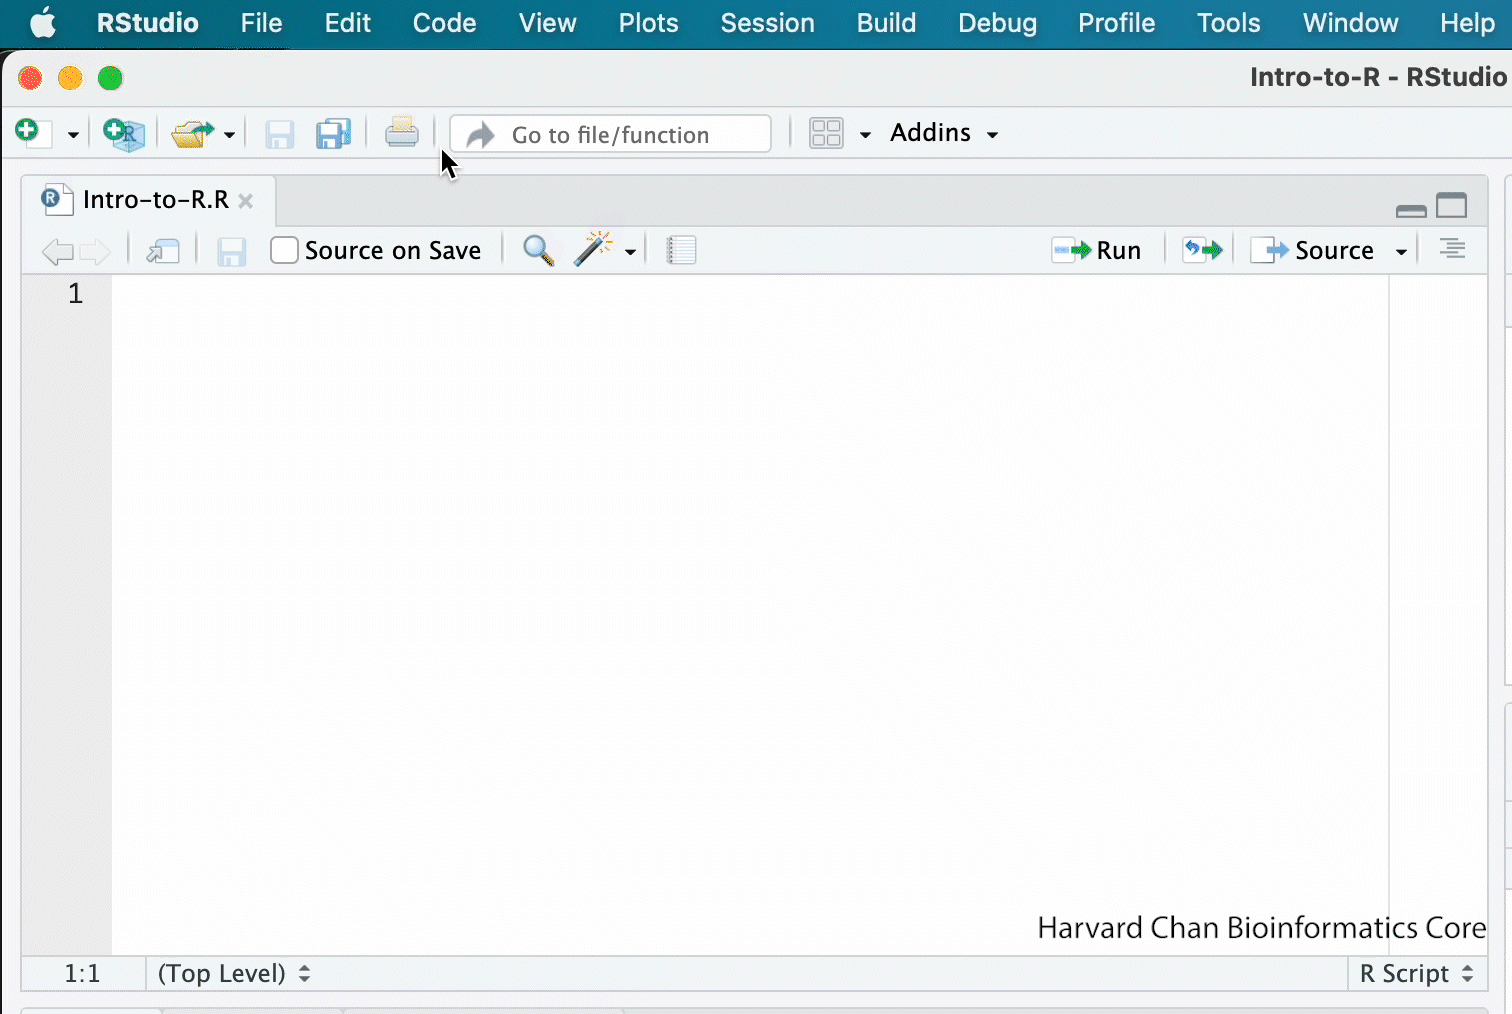Expand the (Top Level) scope selector
The height and width of the screenshot is (1014, 1512).
click(234, 973)
